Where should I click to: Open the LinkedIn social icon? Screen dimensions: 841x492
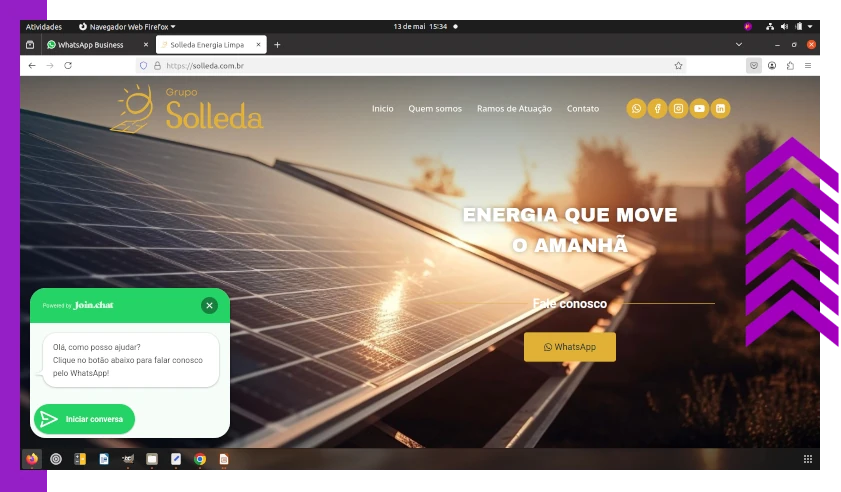point(720,108)
